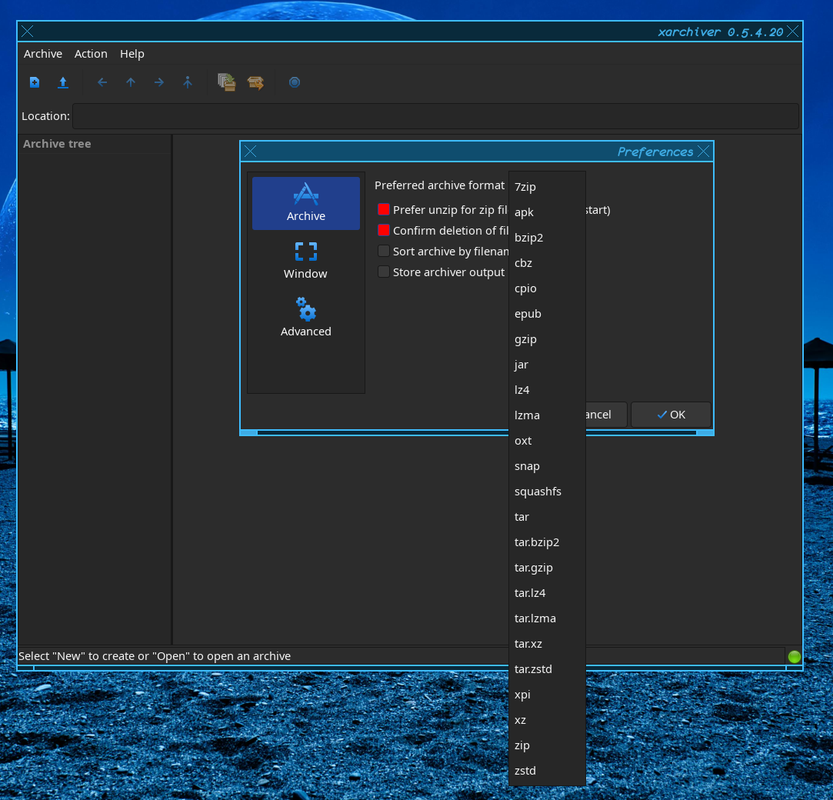Select squashfs format option
The height and width of the screenshot is (800, 833).
click(x=547, y=492)
